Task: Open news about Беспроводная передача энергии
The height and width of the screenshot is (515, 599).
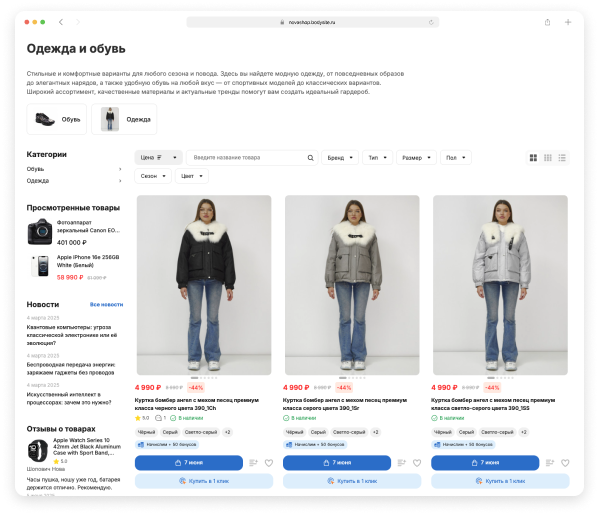Action: (71, 369)
